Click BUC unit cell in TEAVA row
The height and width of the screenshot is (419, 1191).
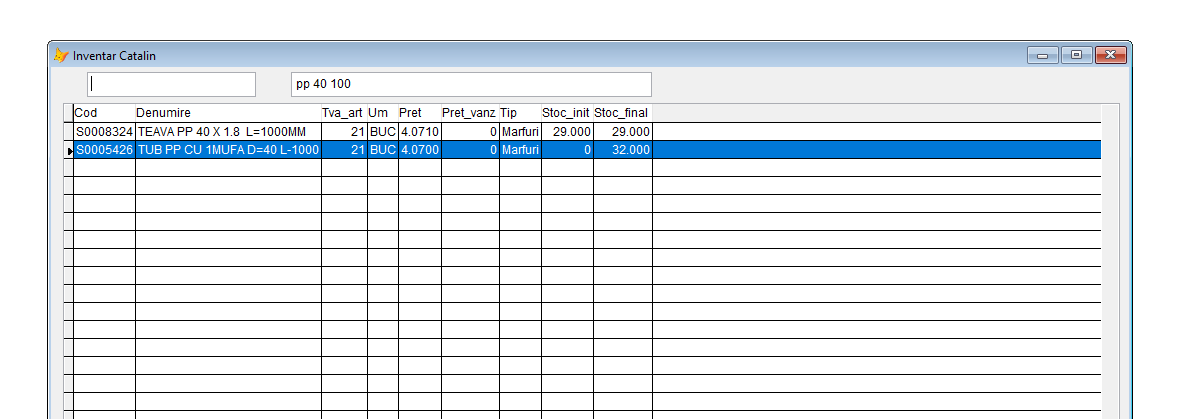click(x=383, y=132)
